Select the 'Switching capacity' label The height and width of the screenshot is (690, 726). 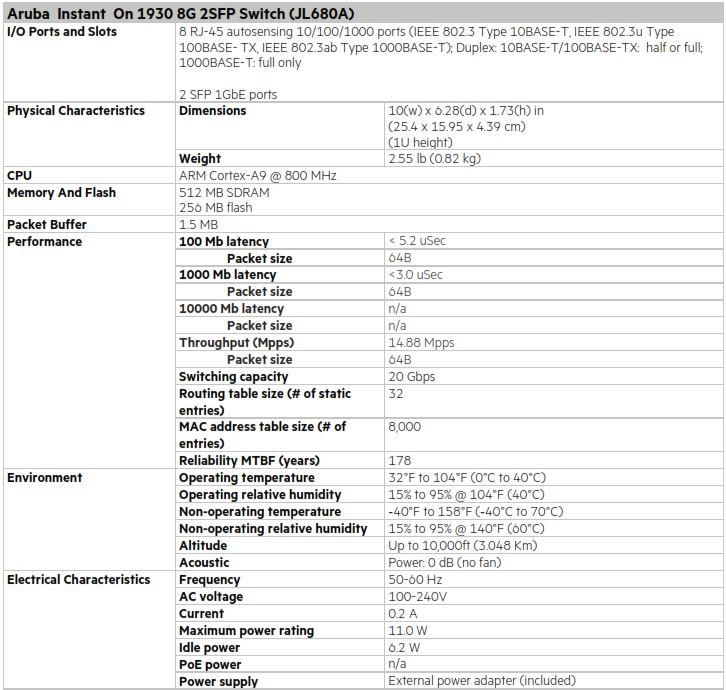click(233, 376)
